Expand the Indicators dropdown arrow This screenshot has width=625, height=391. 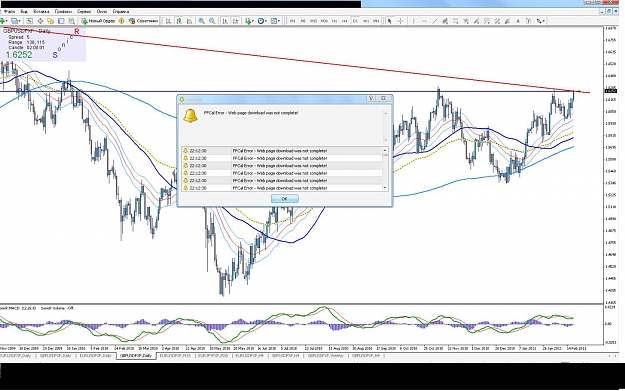pos(253,21)
